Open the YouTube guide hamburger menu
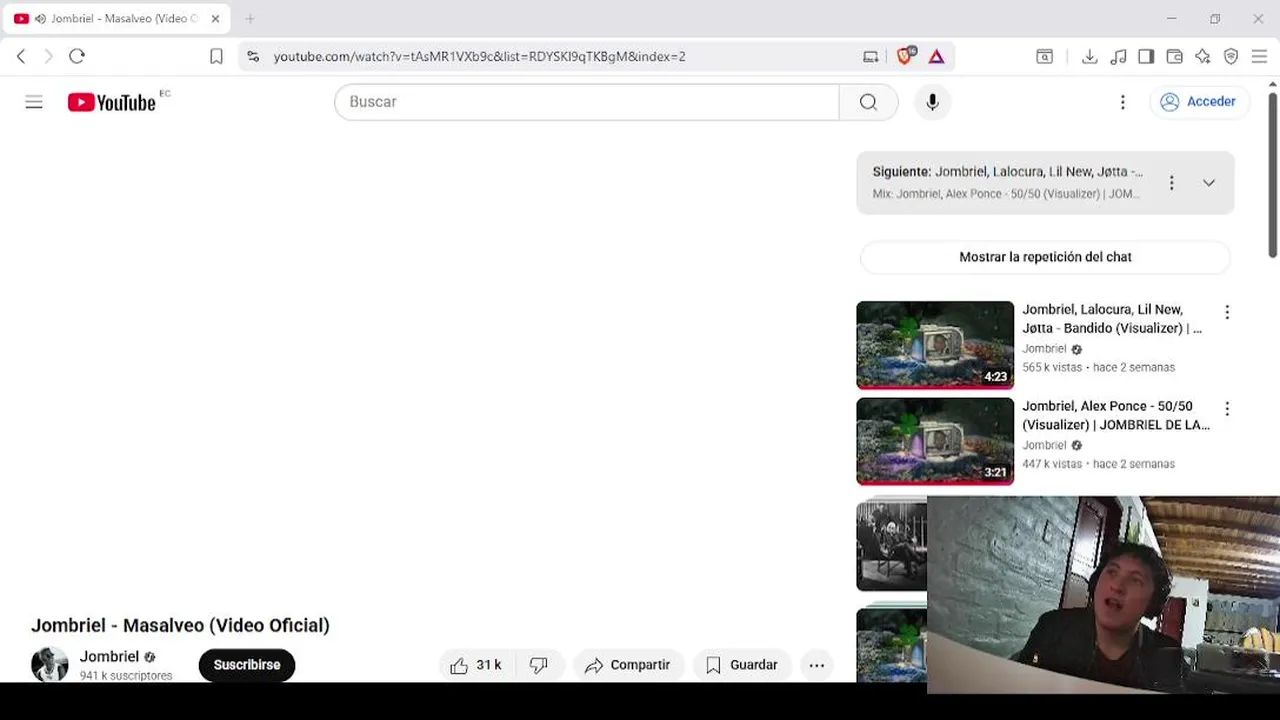 pos(34,102)
